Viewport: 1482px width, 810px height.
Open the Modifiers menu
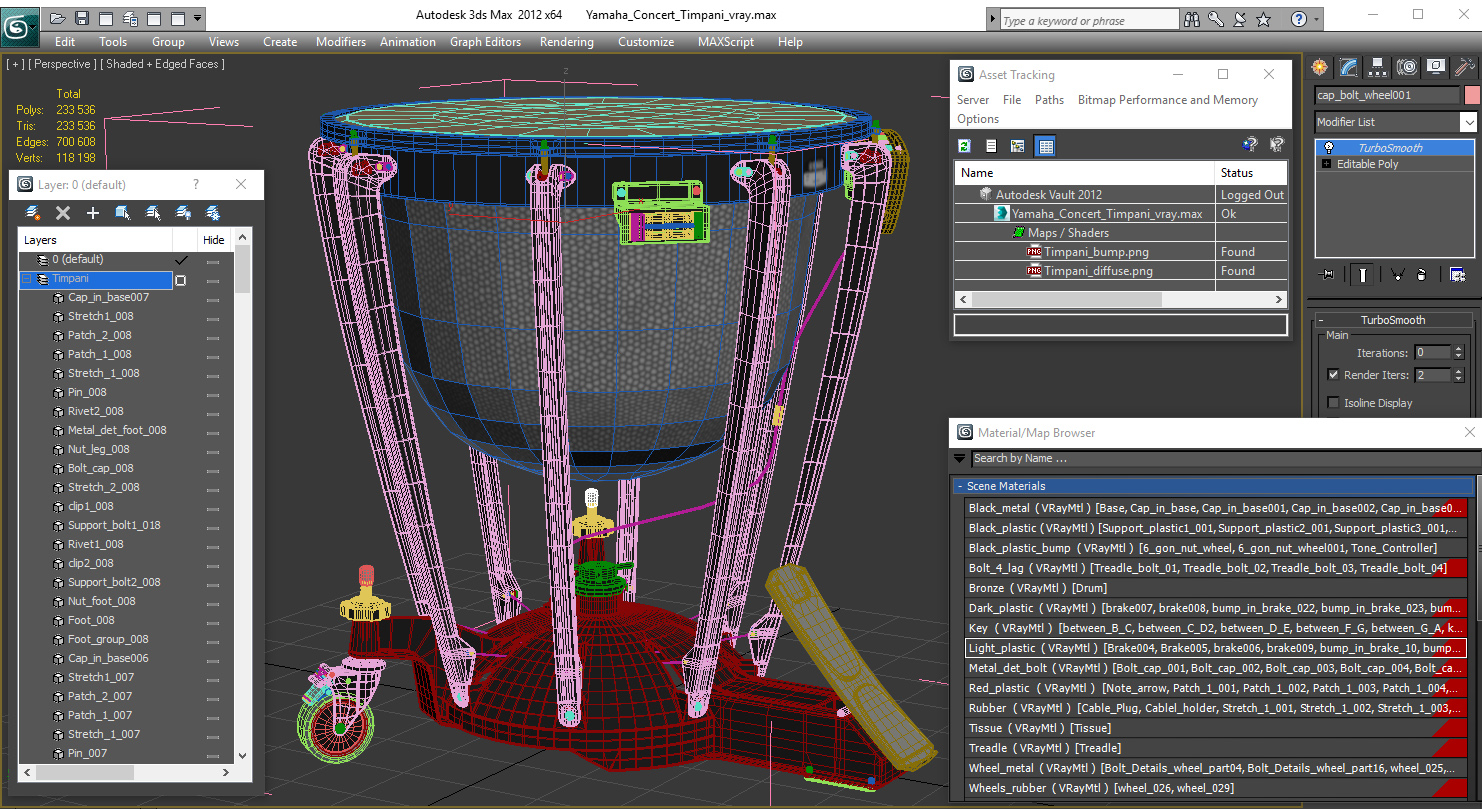coord(341,42)
